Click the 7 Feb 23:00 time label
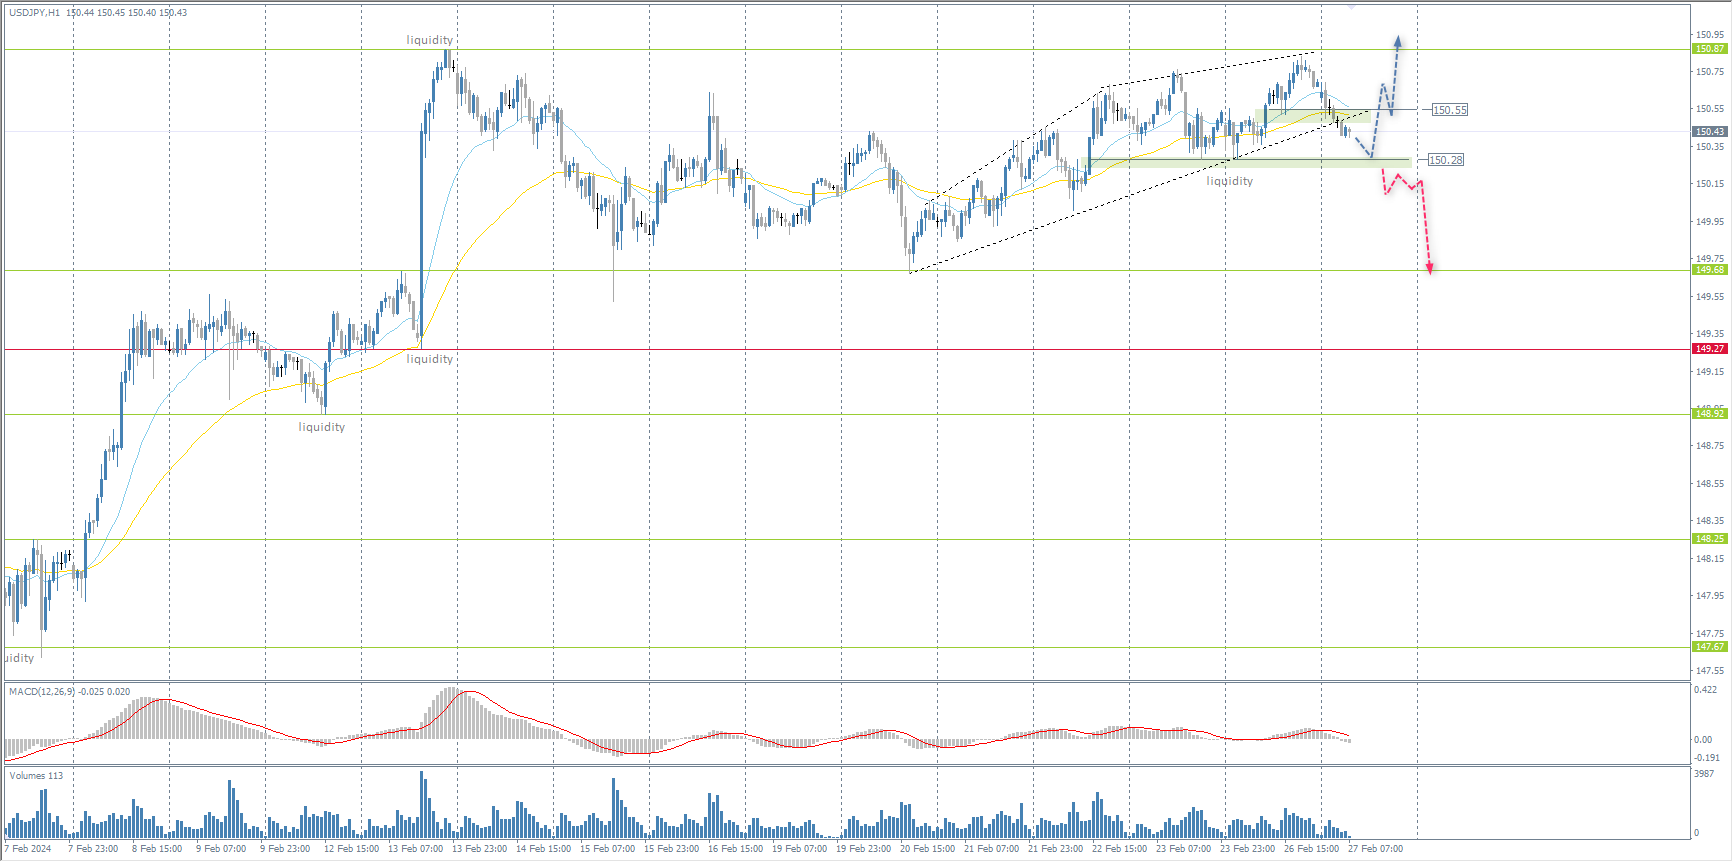The width and height of the screenshot is (1733, 862). click(93, 849)
